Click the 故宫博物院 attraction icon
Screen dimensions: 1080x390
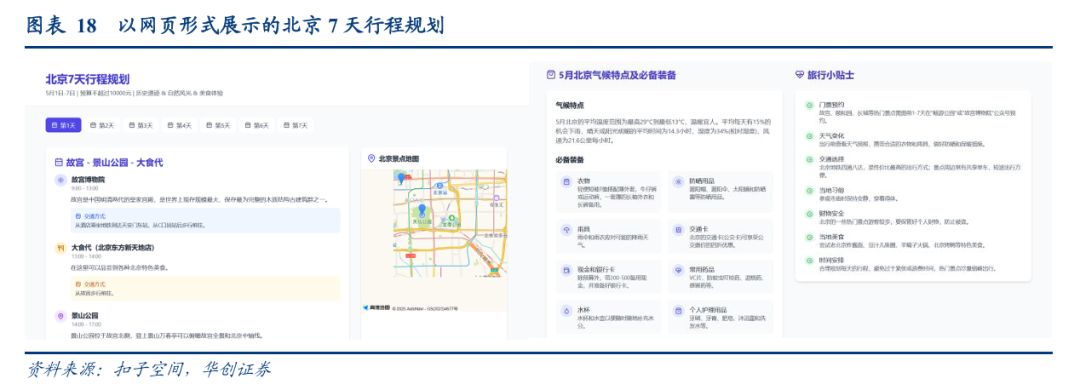(61, 180)
